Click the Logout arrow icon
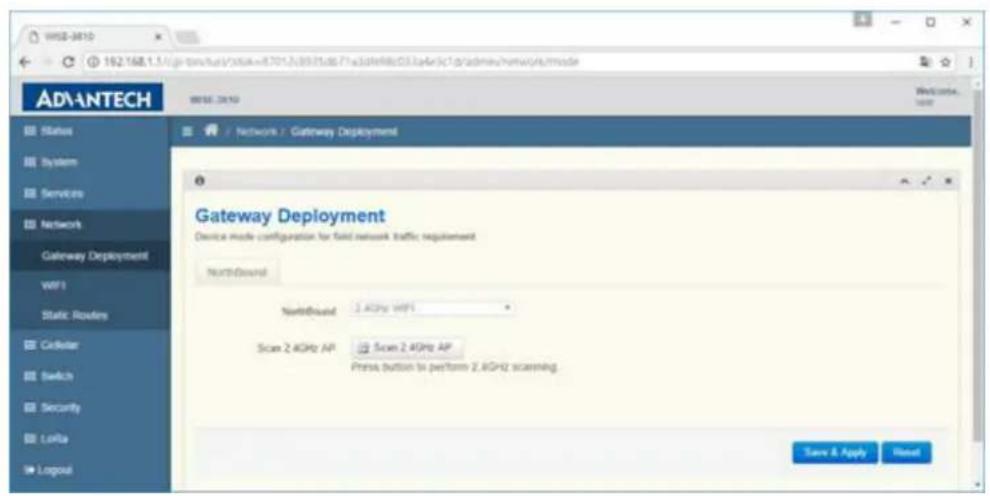The image size is (990, 496). [29, 470]
